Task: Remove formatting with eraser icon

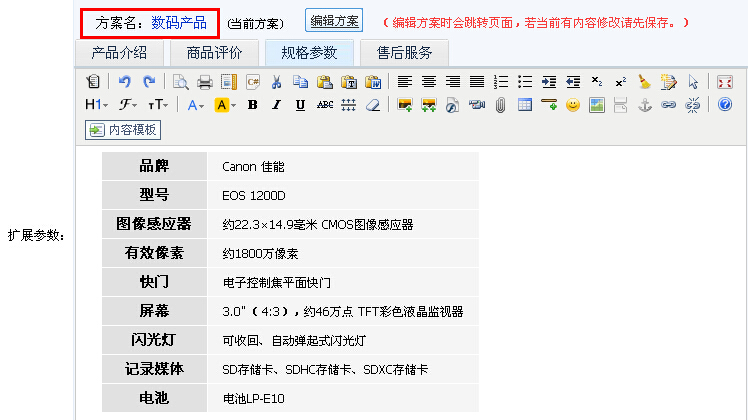Action: click(x=373, y=105)
